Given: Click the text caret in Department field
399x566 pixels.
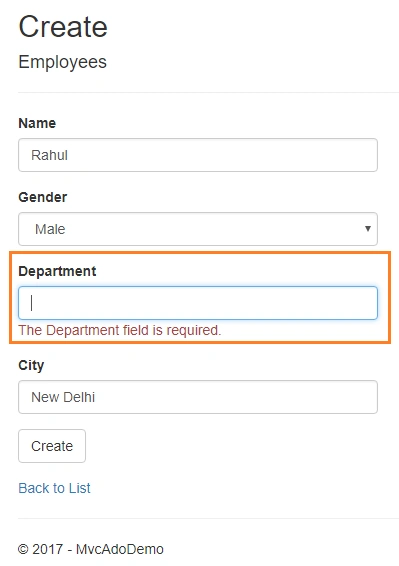Looking at the screenshot, I should 32,303.
